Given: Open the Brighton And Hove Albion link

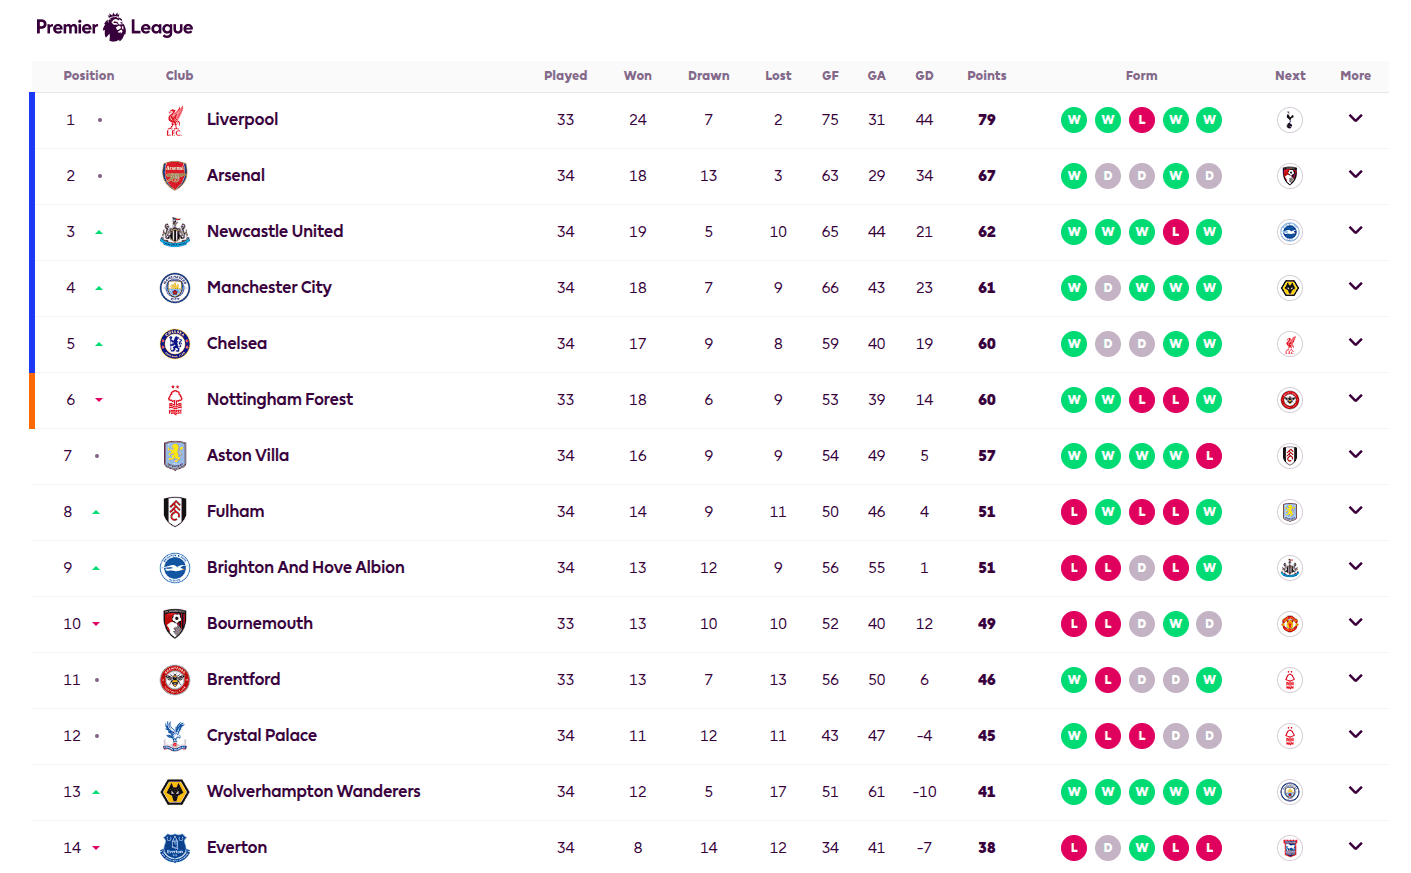Looking at the screenshot, I should tap(306, 567).
